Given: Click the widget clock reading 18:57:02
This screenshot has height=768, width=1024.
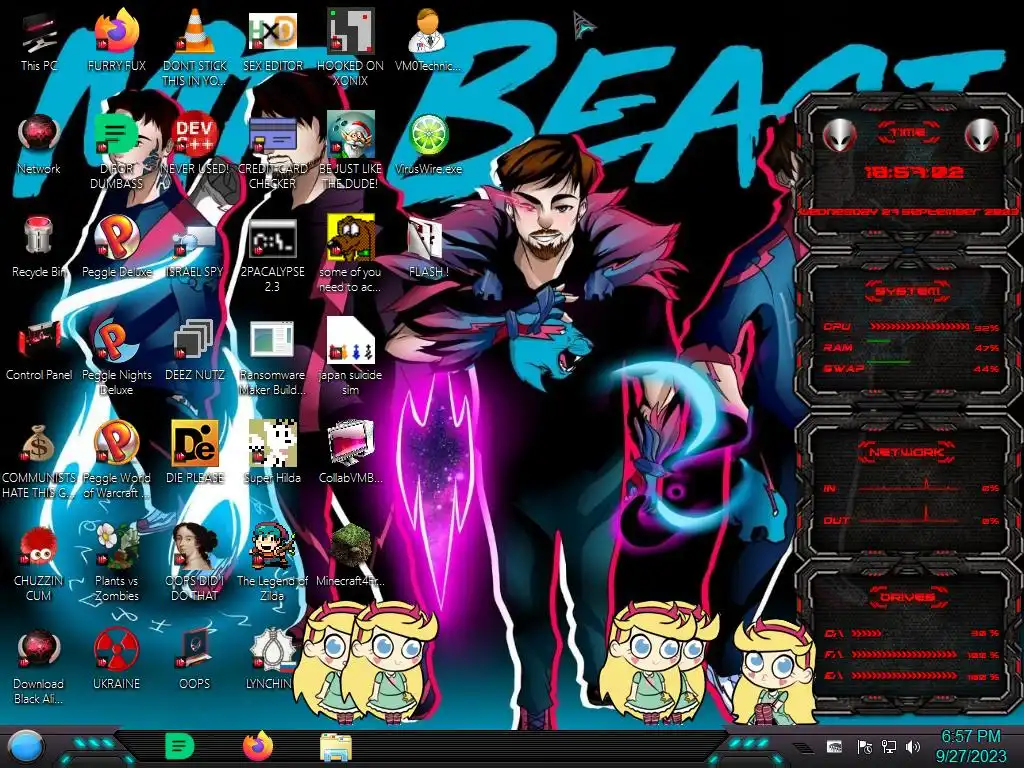Looking at the screenshot, I should coord(914,172).
